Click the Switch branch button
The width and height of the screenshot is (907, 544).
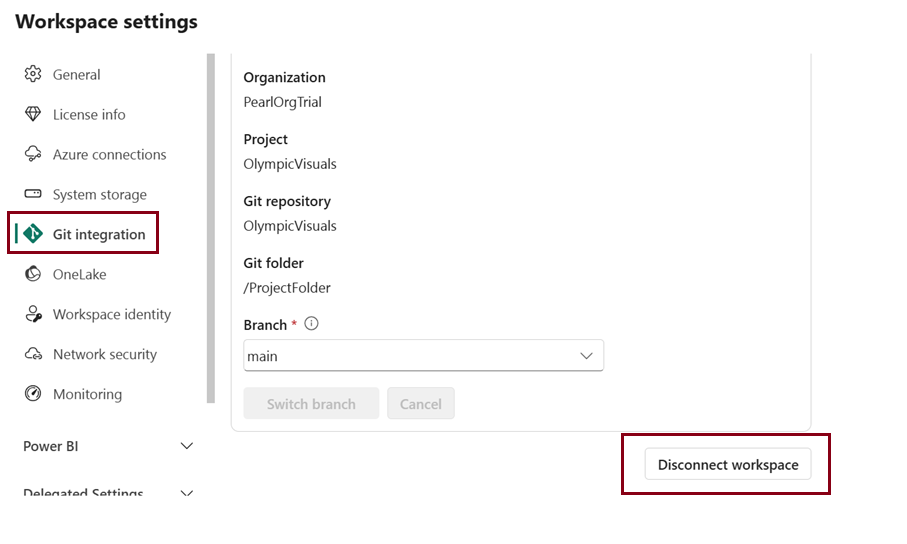pos(311,404)
